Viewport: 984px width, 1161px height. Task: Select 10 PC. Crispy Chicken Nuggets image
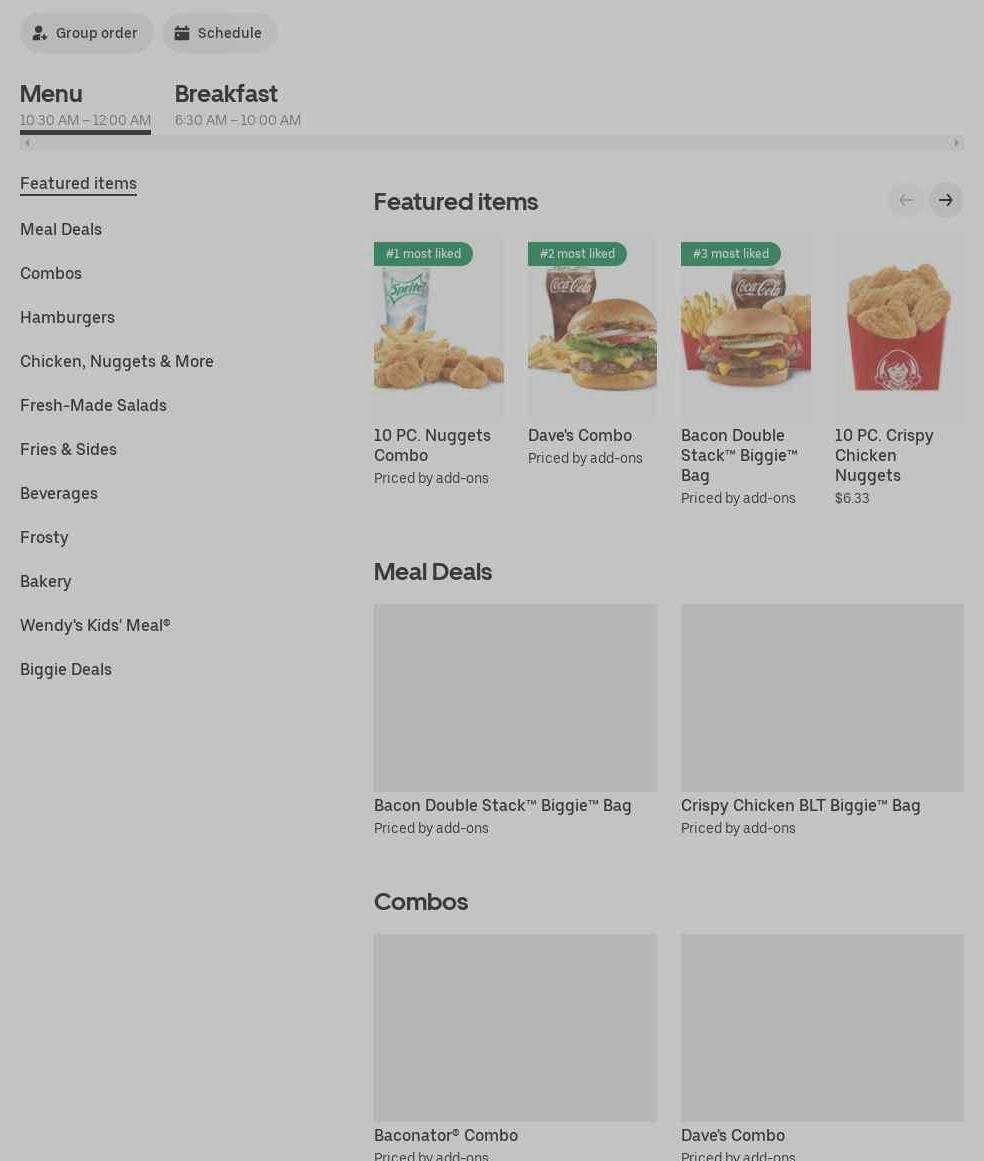[899, 326]
